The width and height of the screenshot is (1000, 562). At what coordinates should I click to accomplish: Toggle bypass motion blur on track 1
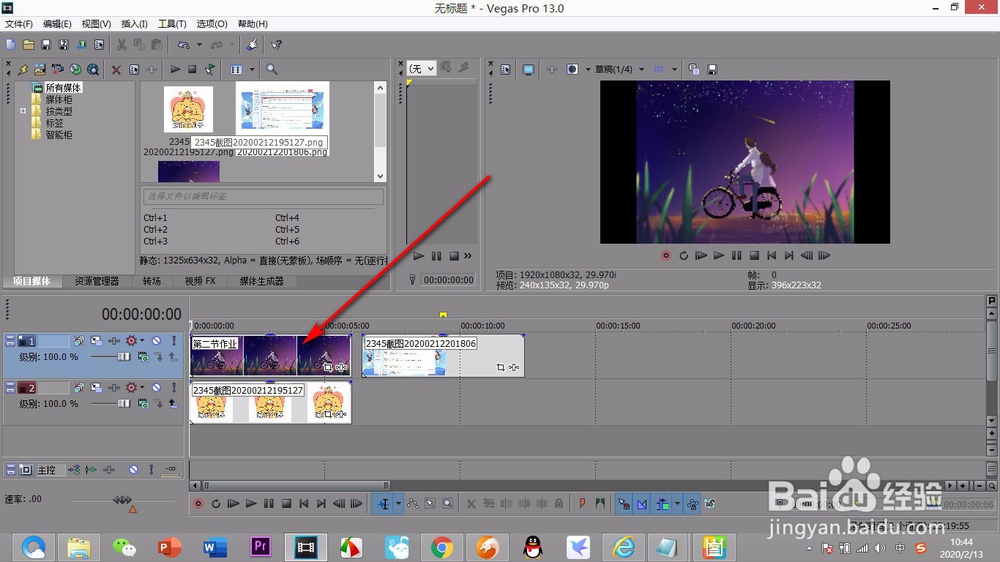(79, 341)
